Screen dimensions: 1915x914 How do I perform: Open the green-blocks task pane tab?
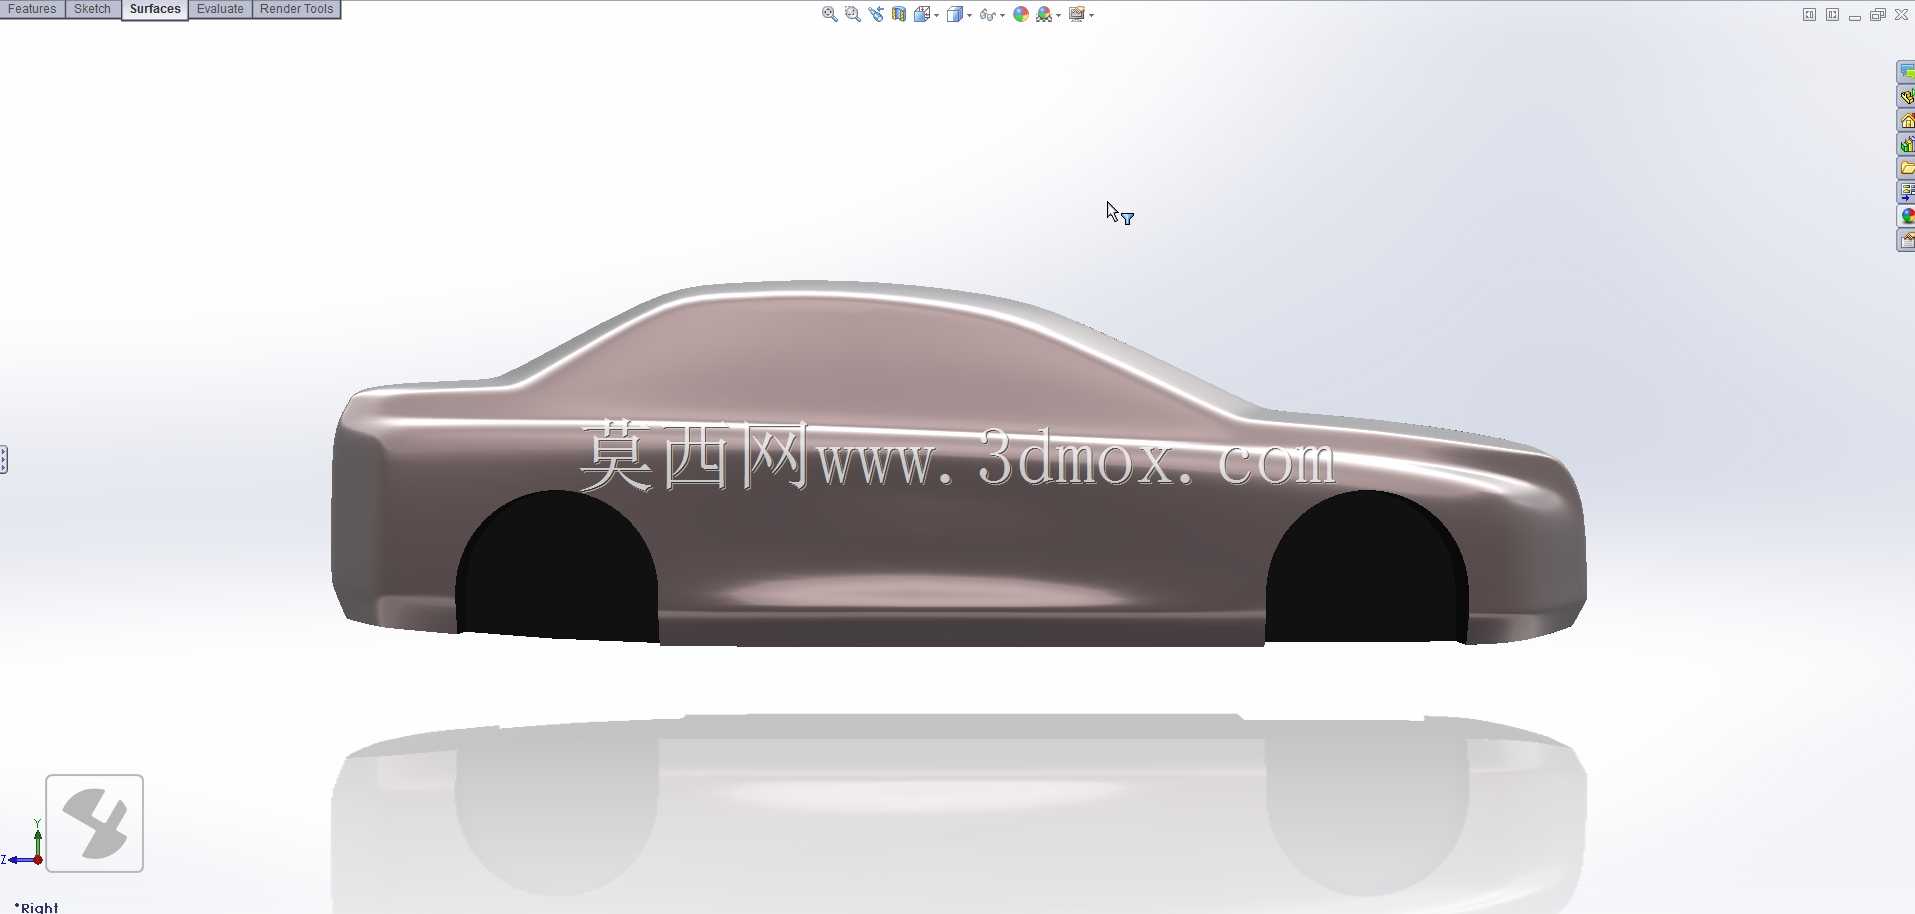1906,144
